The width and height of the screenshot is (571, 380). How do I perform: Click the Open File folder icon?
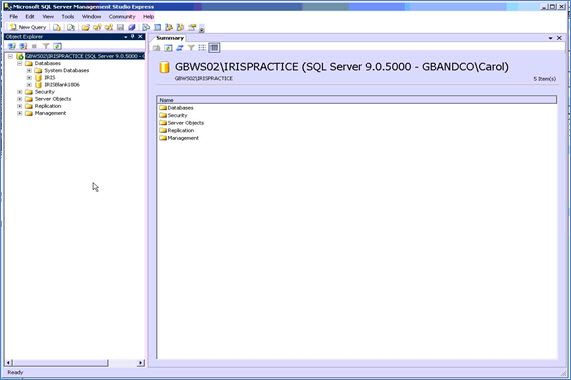86,27
